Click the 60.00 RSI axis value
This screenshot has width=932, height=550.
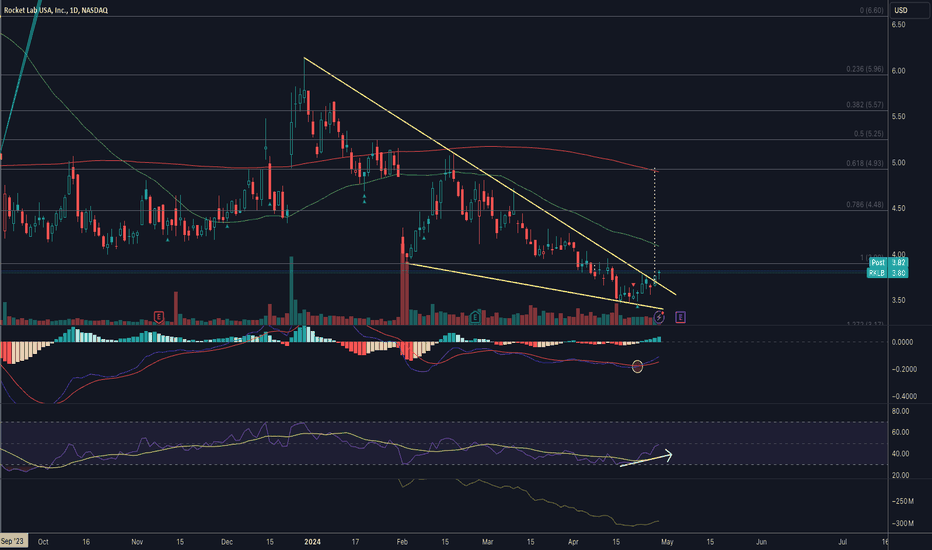[900, 432]
